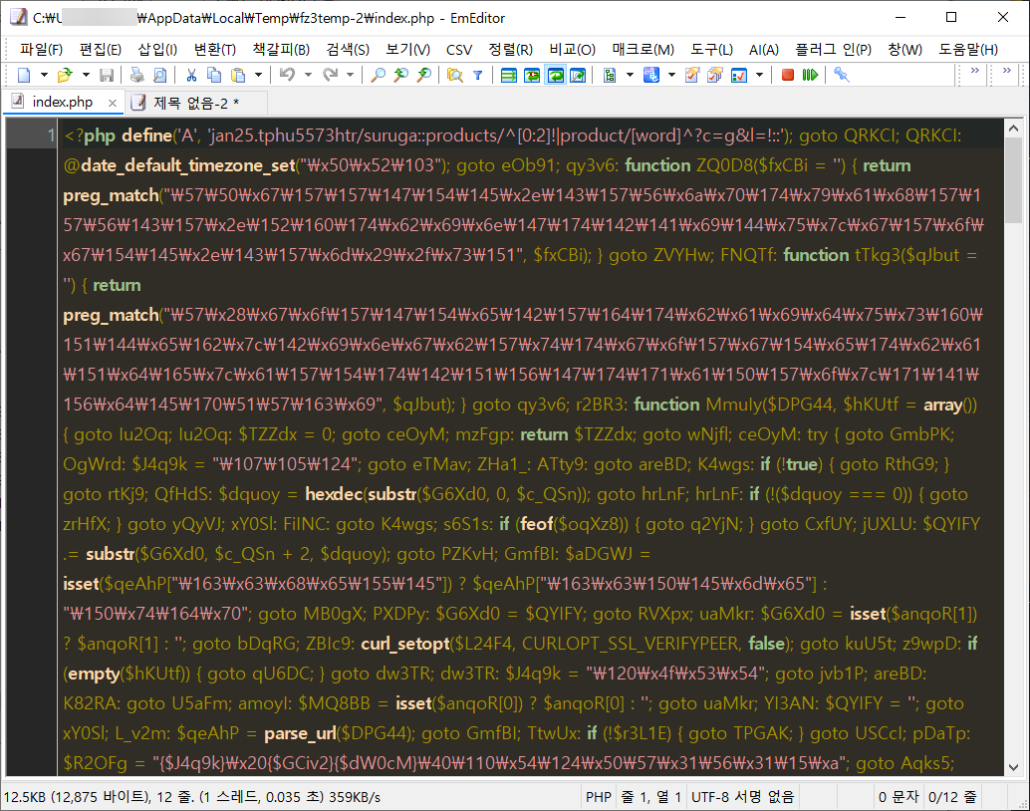Image resolution: width=1030 pixels, height=811 pixels.
Task: Paste using the clipboard icon
Action: [238, 75]
